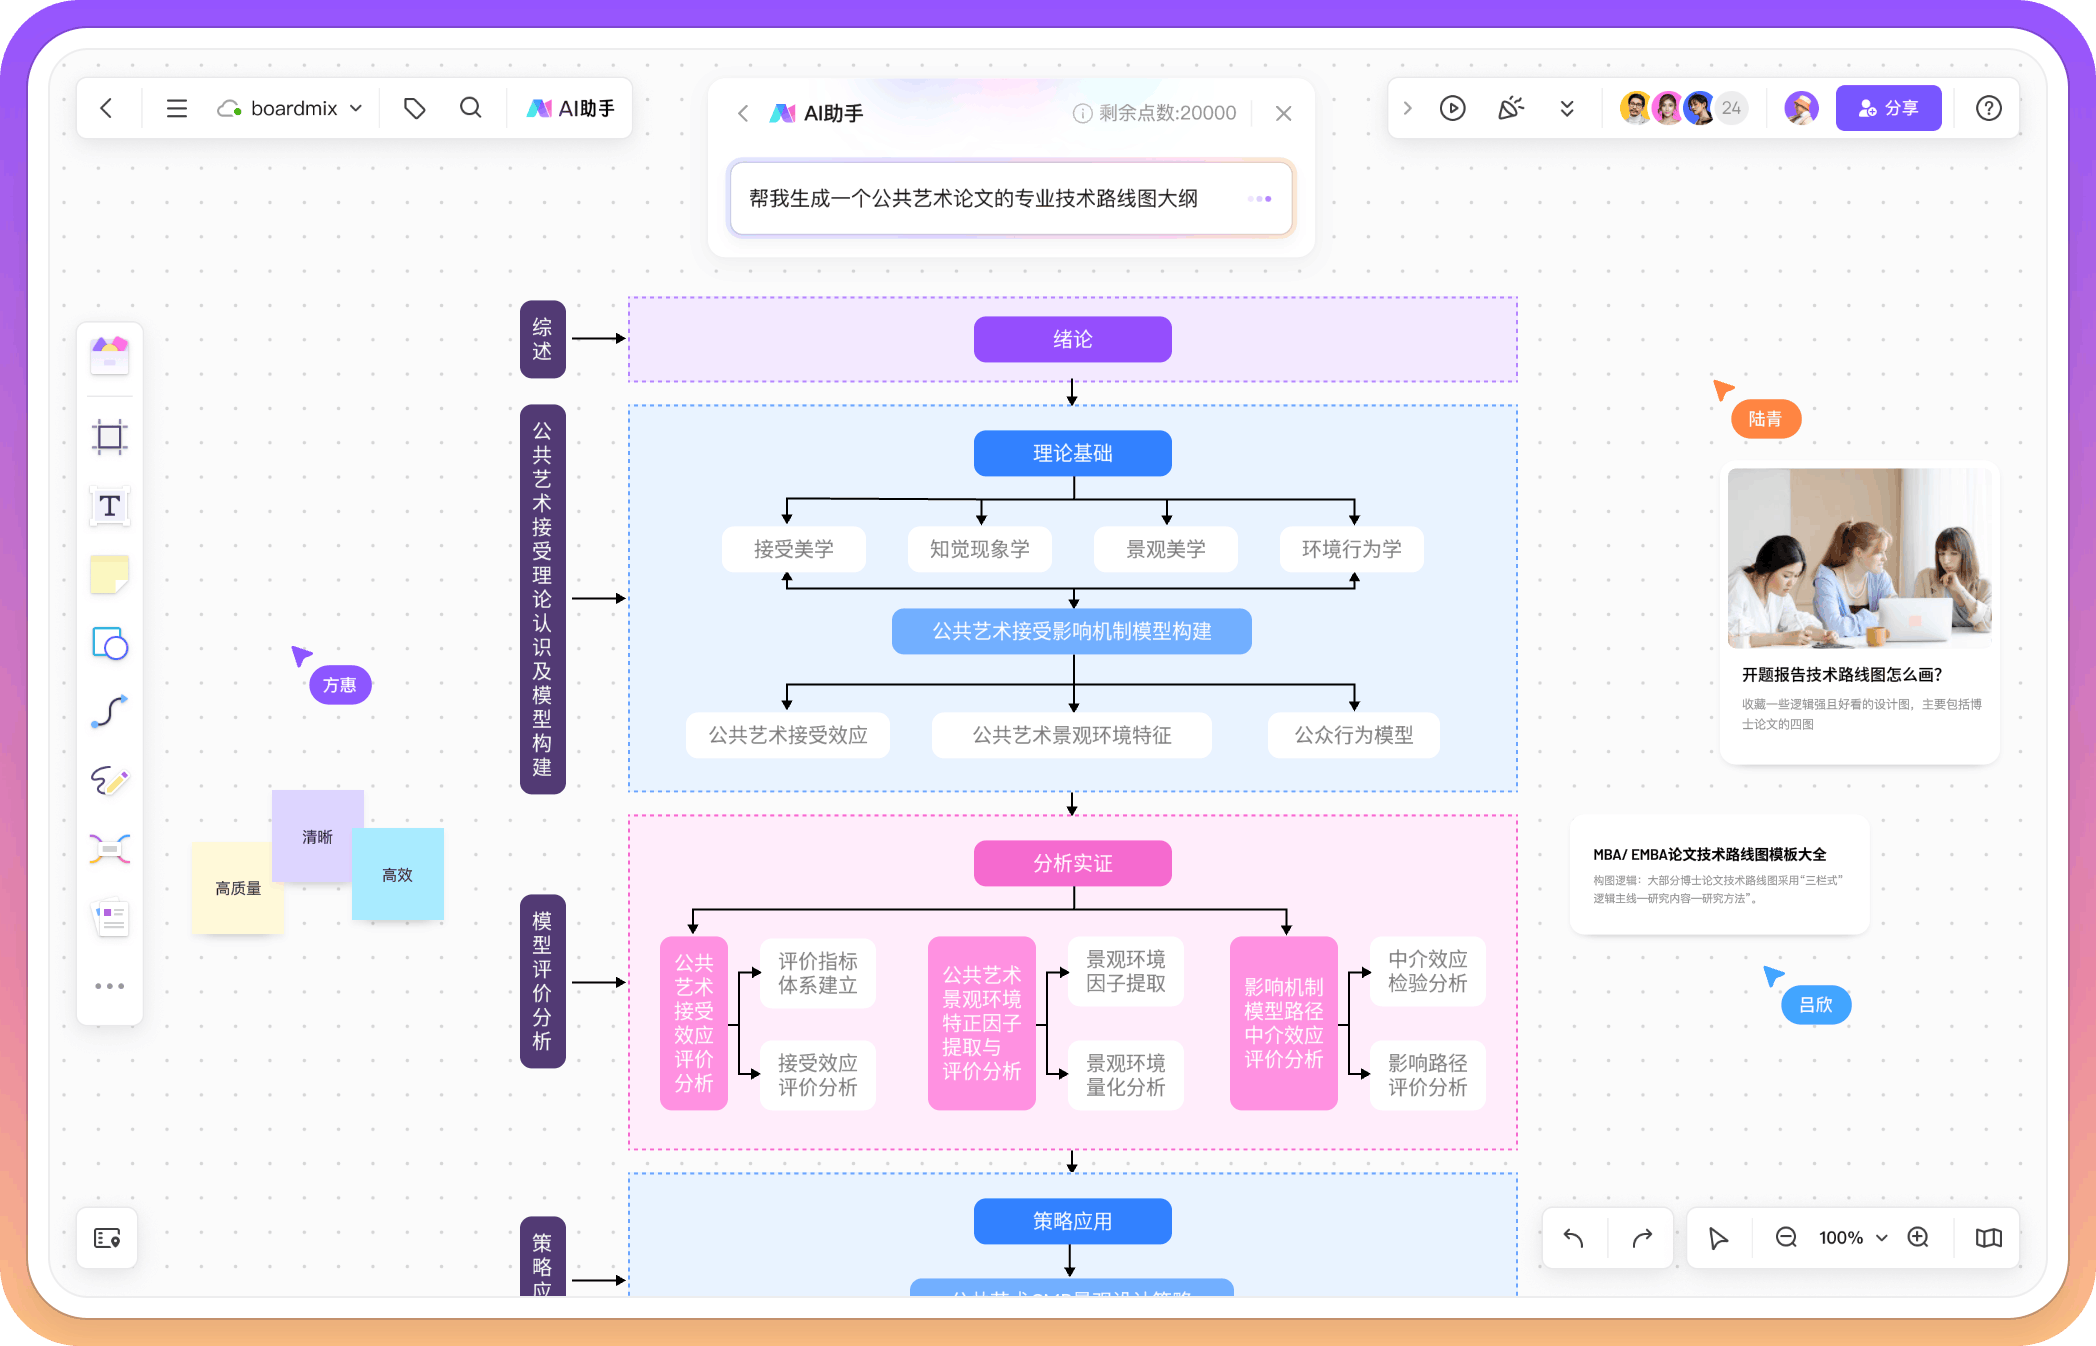Select the 公众行为模型 node
Viewport: 2096px width, 1346px height.
coord(1354,735)
